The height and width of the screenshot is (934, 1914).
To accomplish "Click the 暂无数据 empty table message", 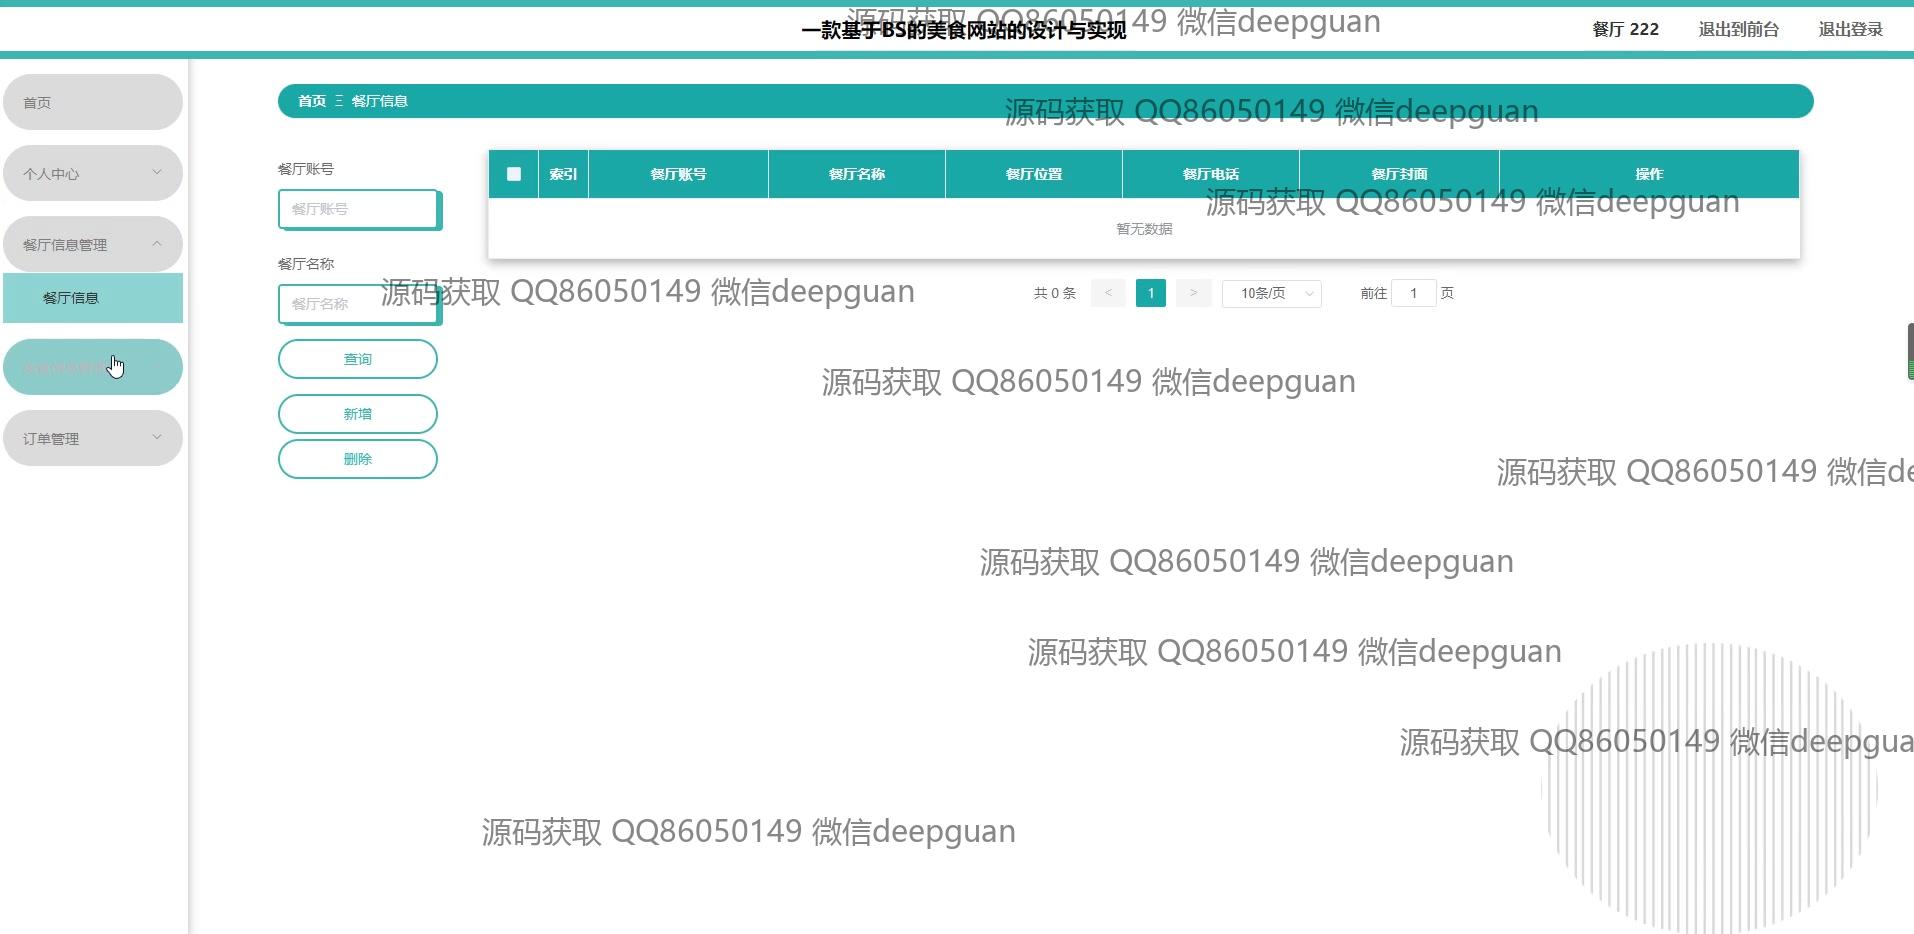I will click(1144, 229).
